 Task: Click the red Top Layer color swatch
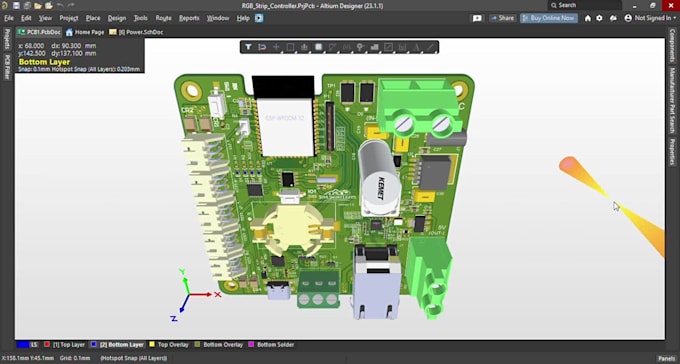pos(47,345)
